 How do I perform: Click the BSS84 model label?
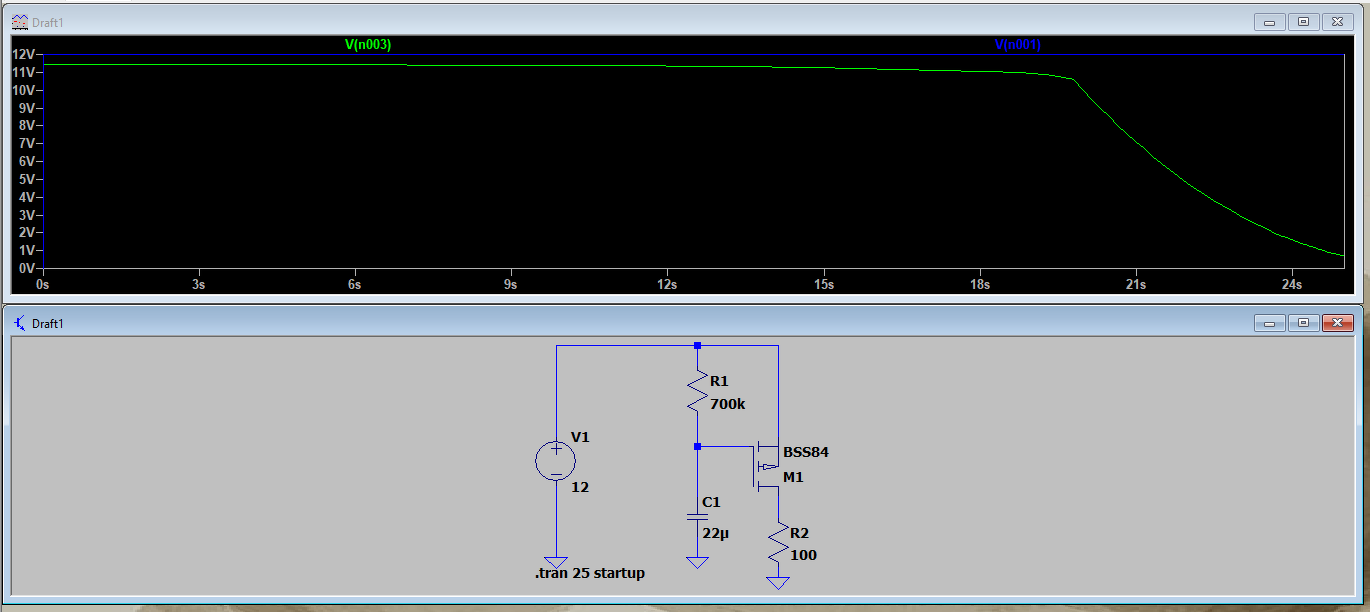tap(806, 452)
